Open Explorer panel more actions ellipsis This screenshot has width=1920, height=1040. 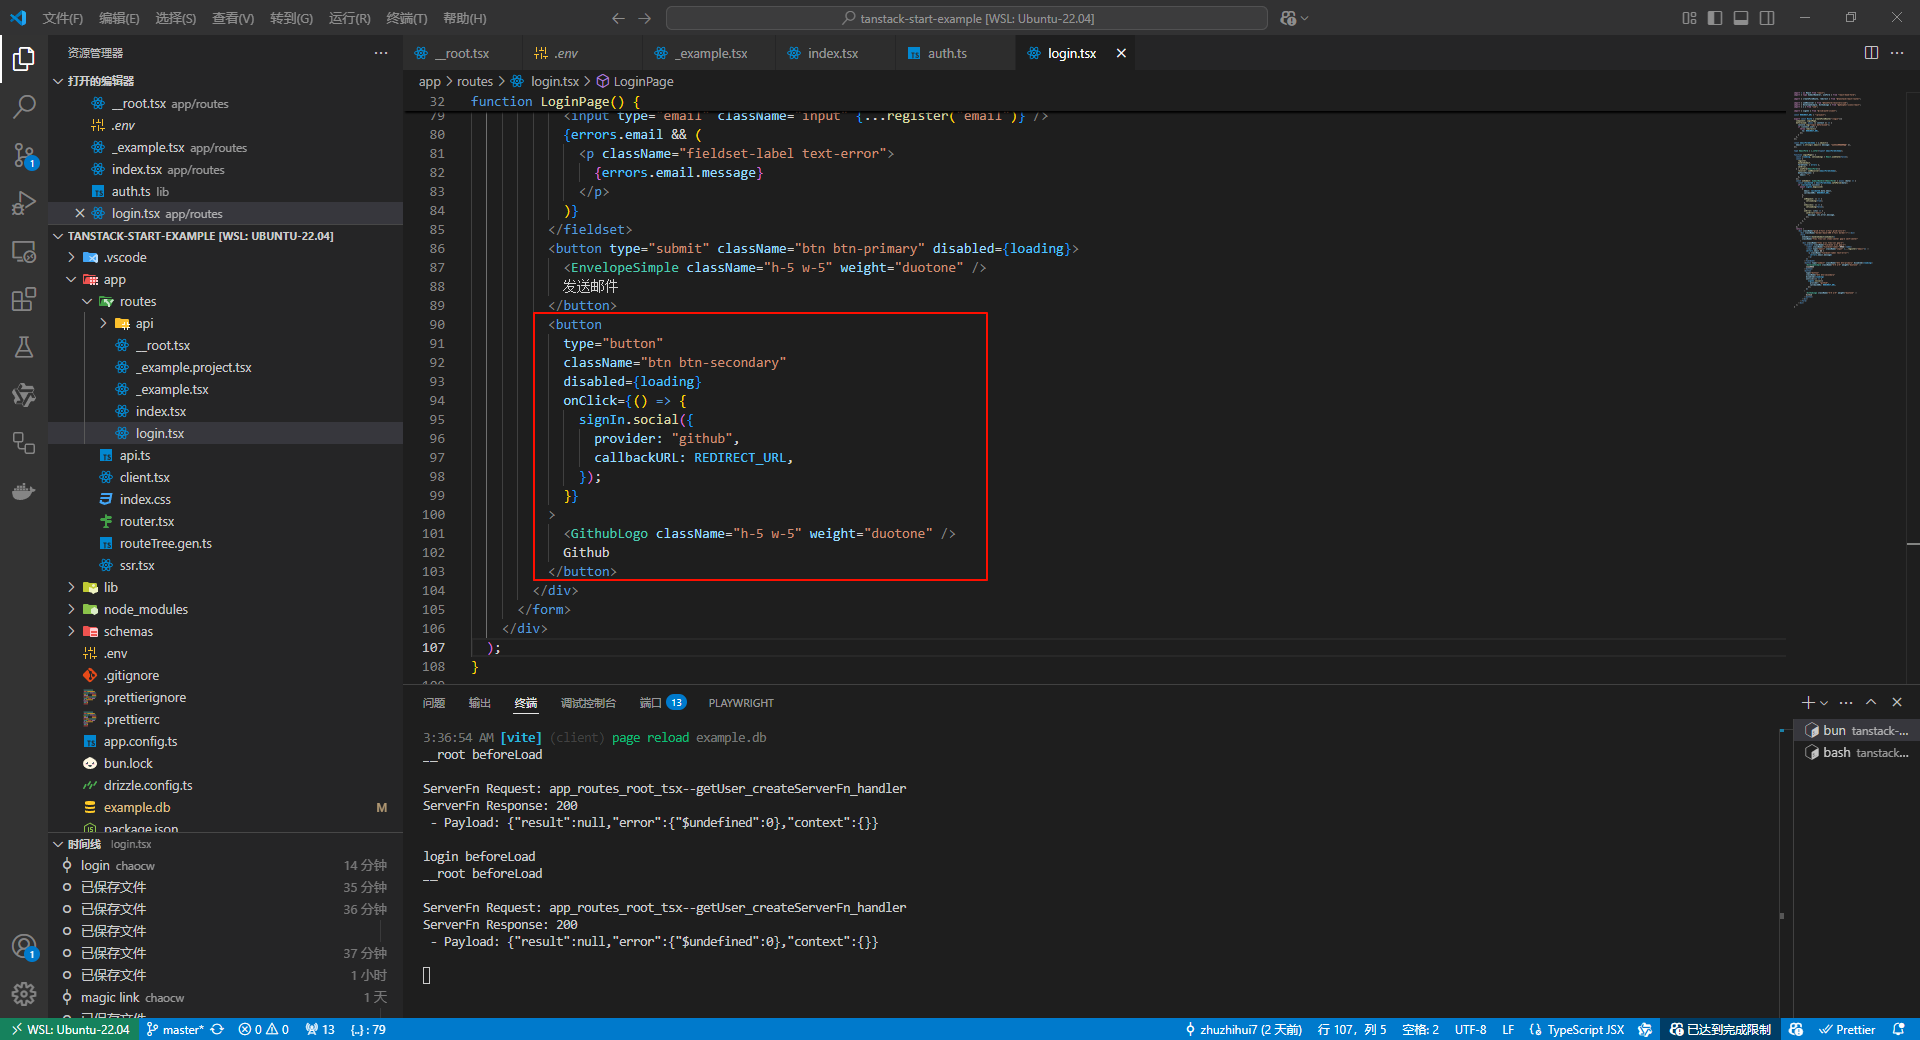[x=381, y=53]
